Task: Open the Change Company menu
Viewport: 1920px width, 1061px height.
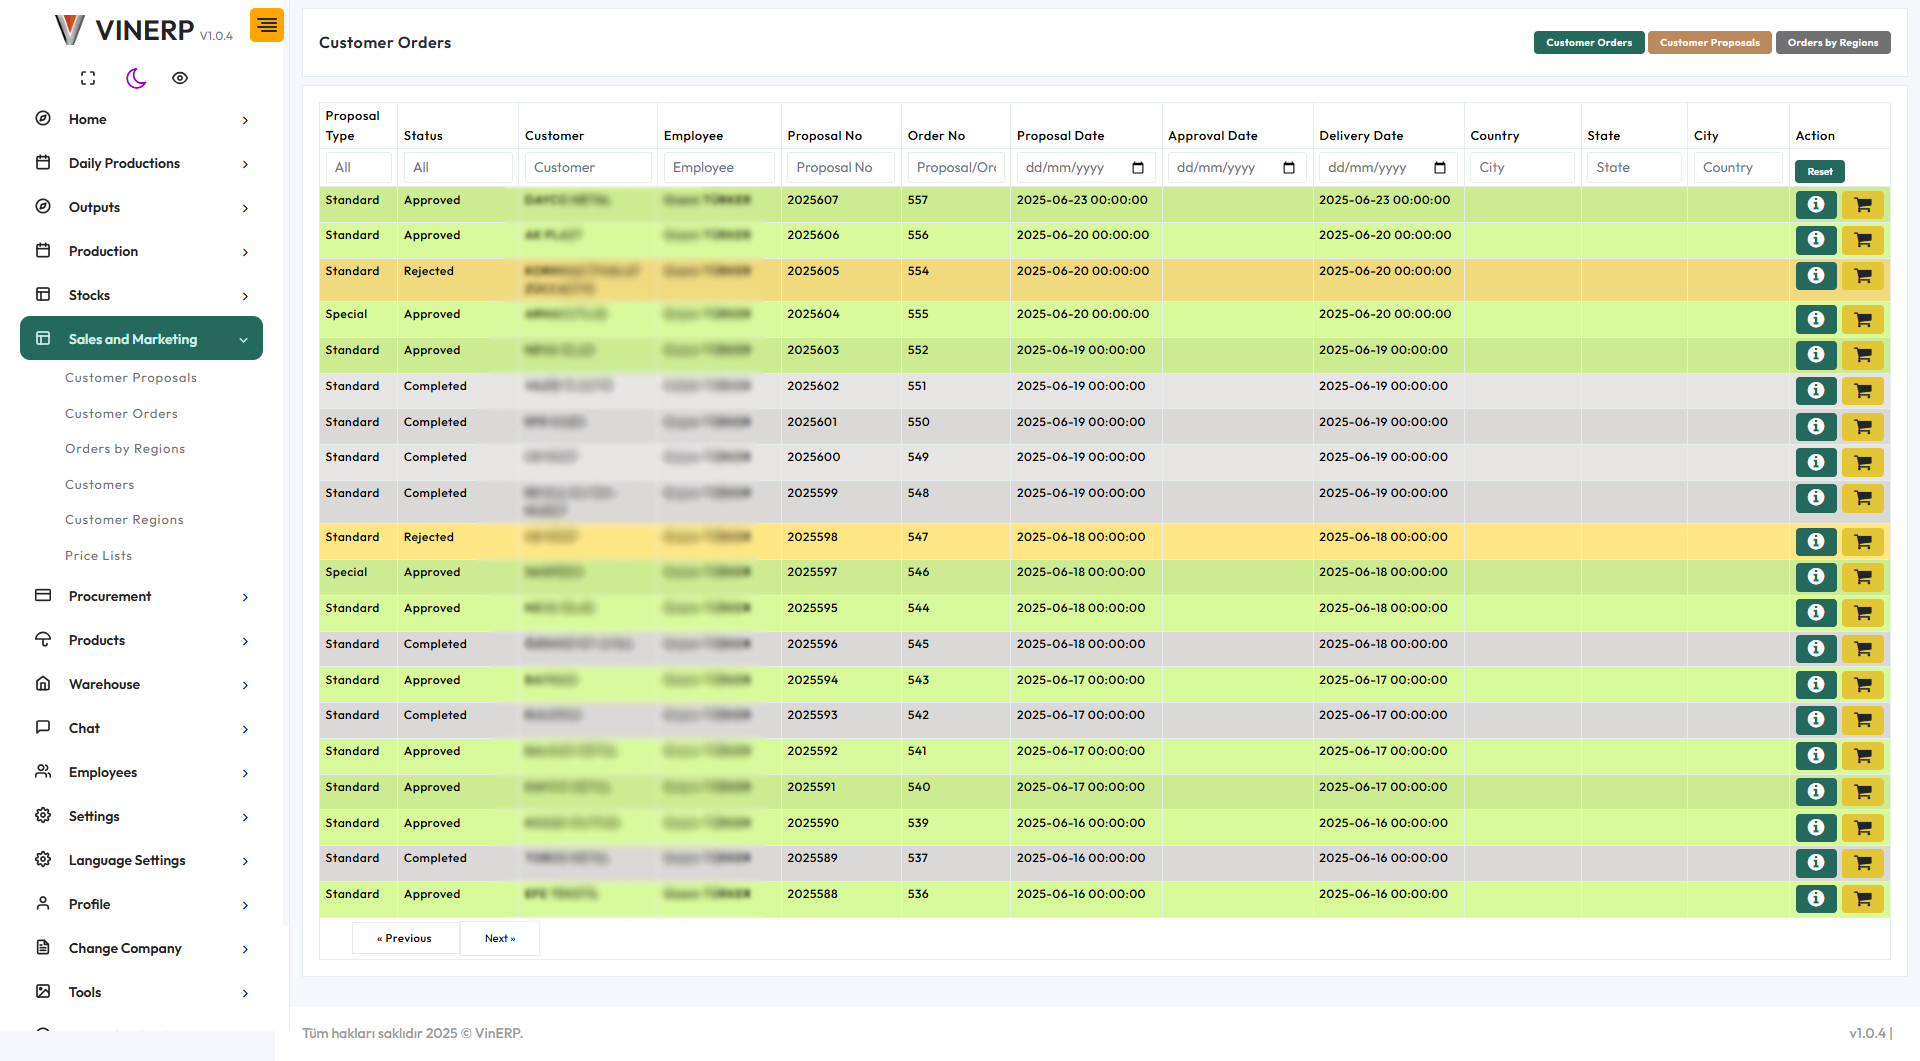Action: pos(141,948)
